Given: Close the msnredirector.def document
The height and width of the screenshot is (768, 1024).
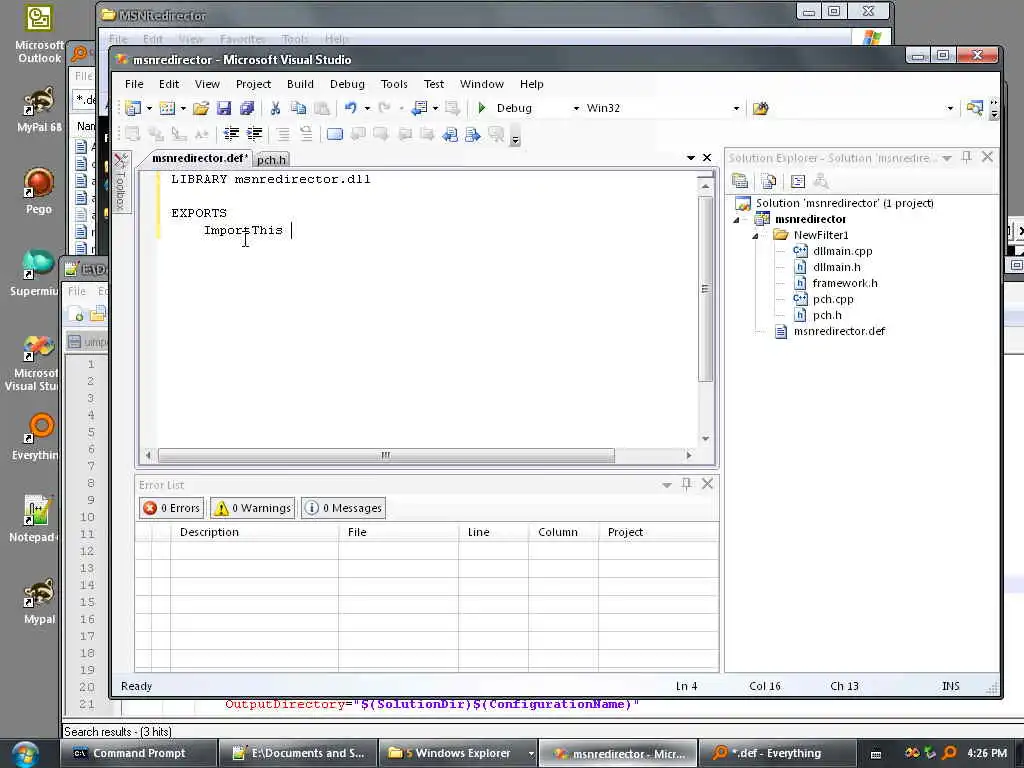Looking at the screenshot, I should (x=707, y=157).
